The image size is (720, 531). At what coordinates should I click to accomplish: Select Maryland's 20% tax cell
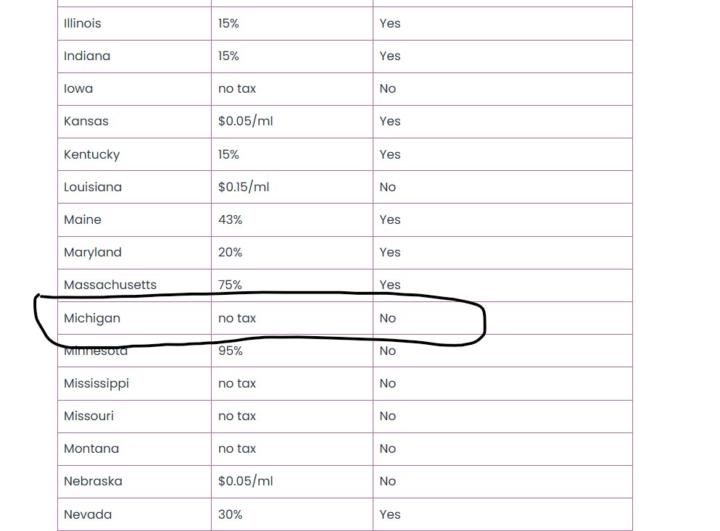[230, 253]
